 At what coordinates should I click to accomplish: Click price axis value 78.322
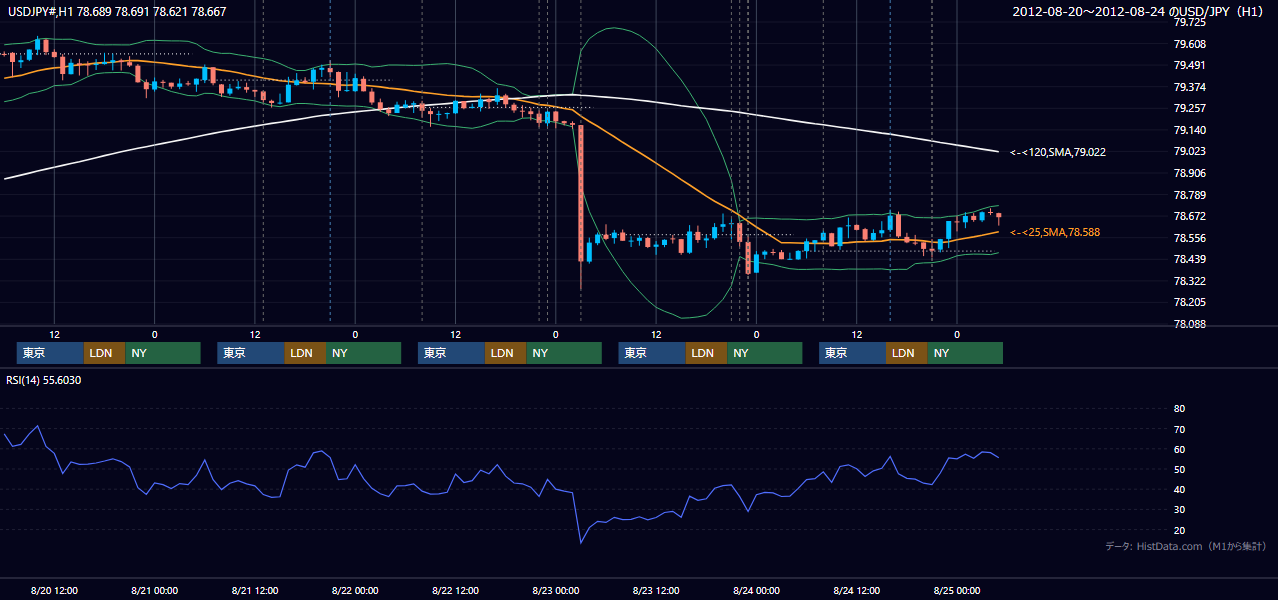click(x=1189, y=281)
